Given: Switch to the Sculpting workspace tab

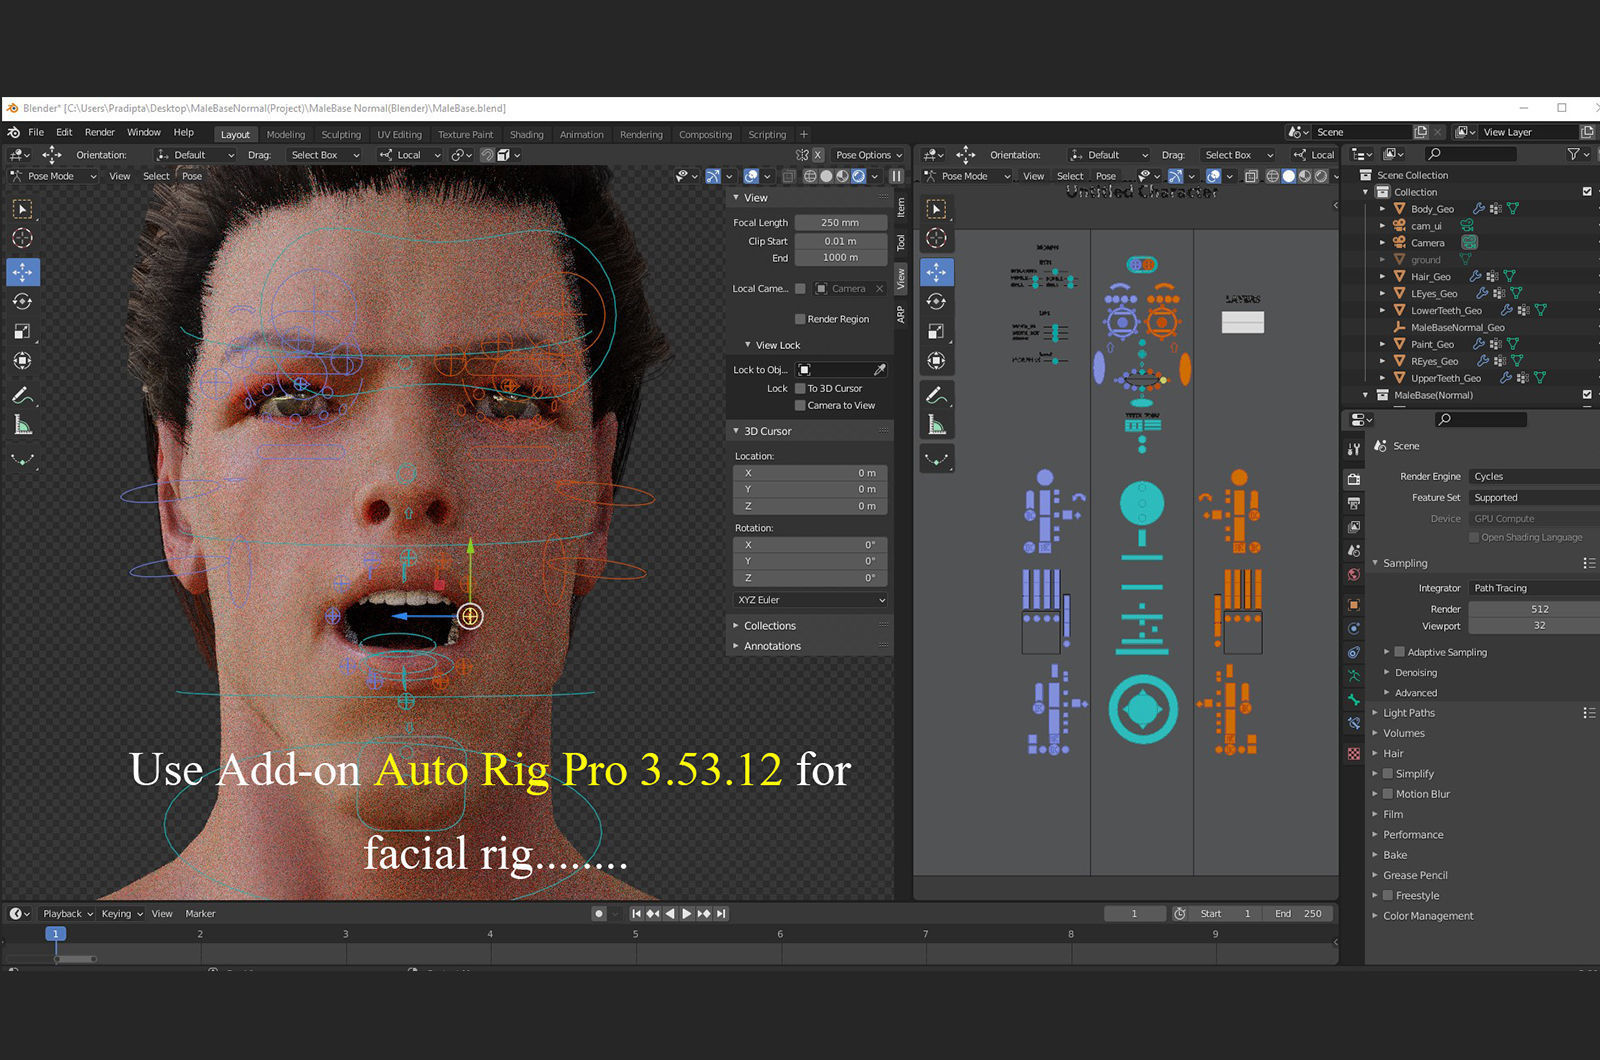Looking at the screenshot, I should click(341, 134).
